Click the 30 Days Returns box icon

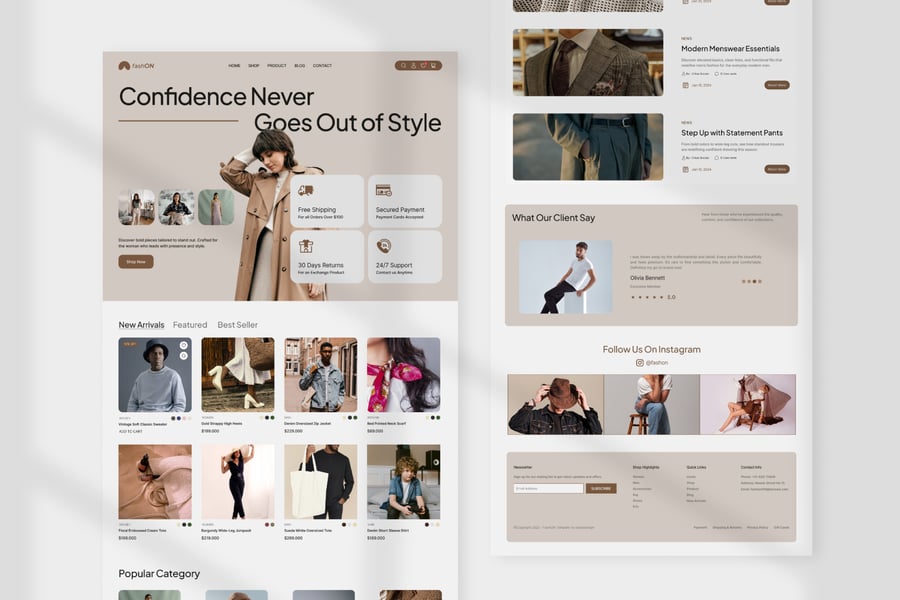click(306, 246)
